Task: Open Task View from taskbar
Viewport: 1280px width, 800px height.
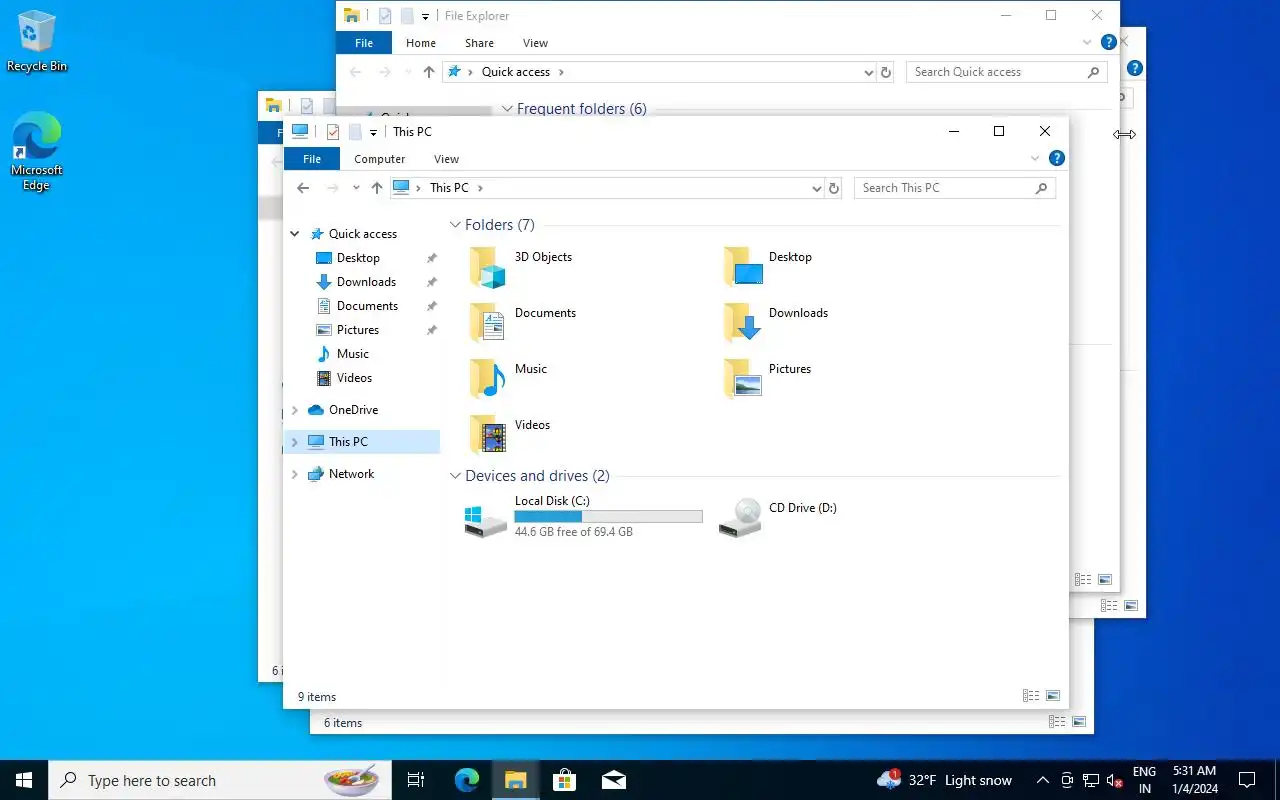Action: tap(416, 780)
